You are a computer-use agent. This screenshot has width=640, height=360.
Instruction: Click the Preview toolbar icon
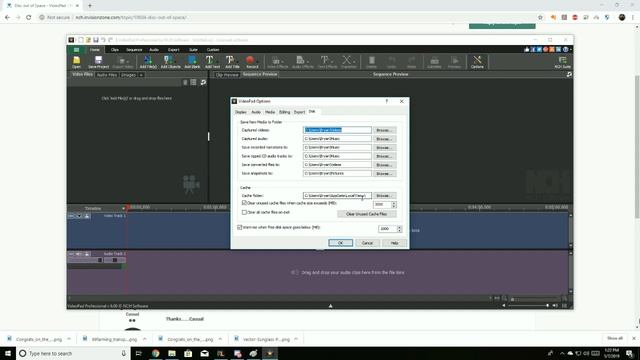(454, 62)
